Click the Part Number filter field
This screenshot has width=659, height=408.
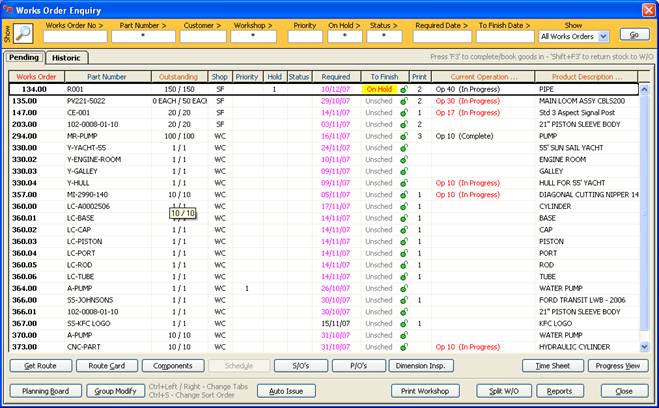(x=143, y=37)
